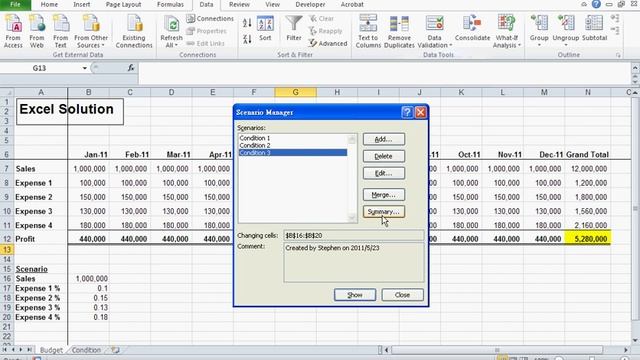
Task: Click the Excel Solution title box
Action: (x=70, y=111)
